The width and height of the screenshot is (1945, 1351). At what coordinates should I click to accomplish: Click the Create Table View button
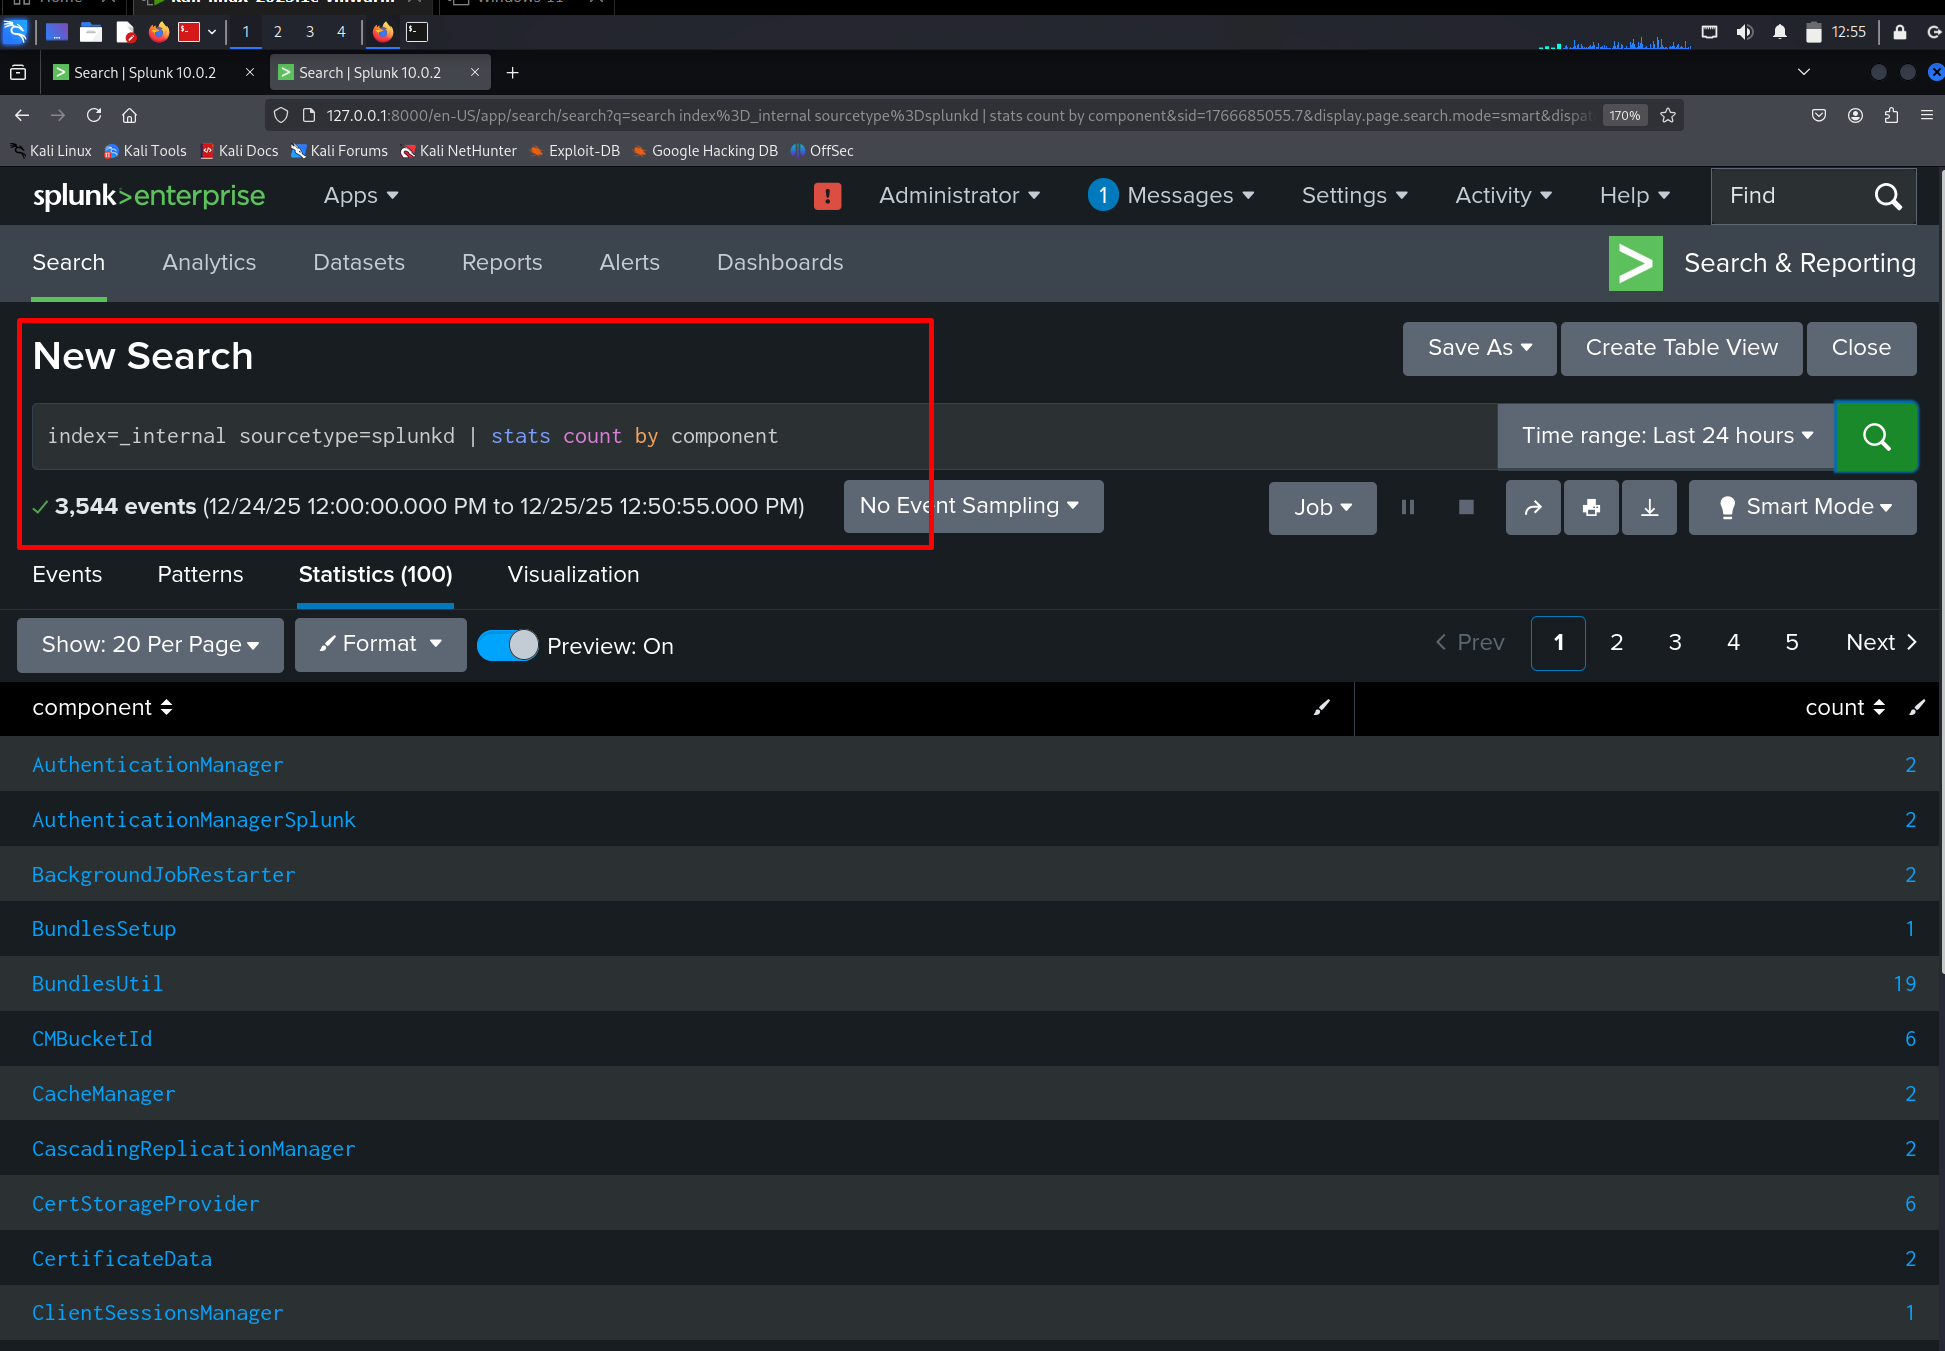coord(1681,348)
